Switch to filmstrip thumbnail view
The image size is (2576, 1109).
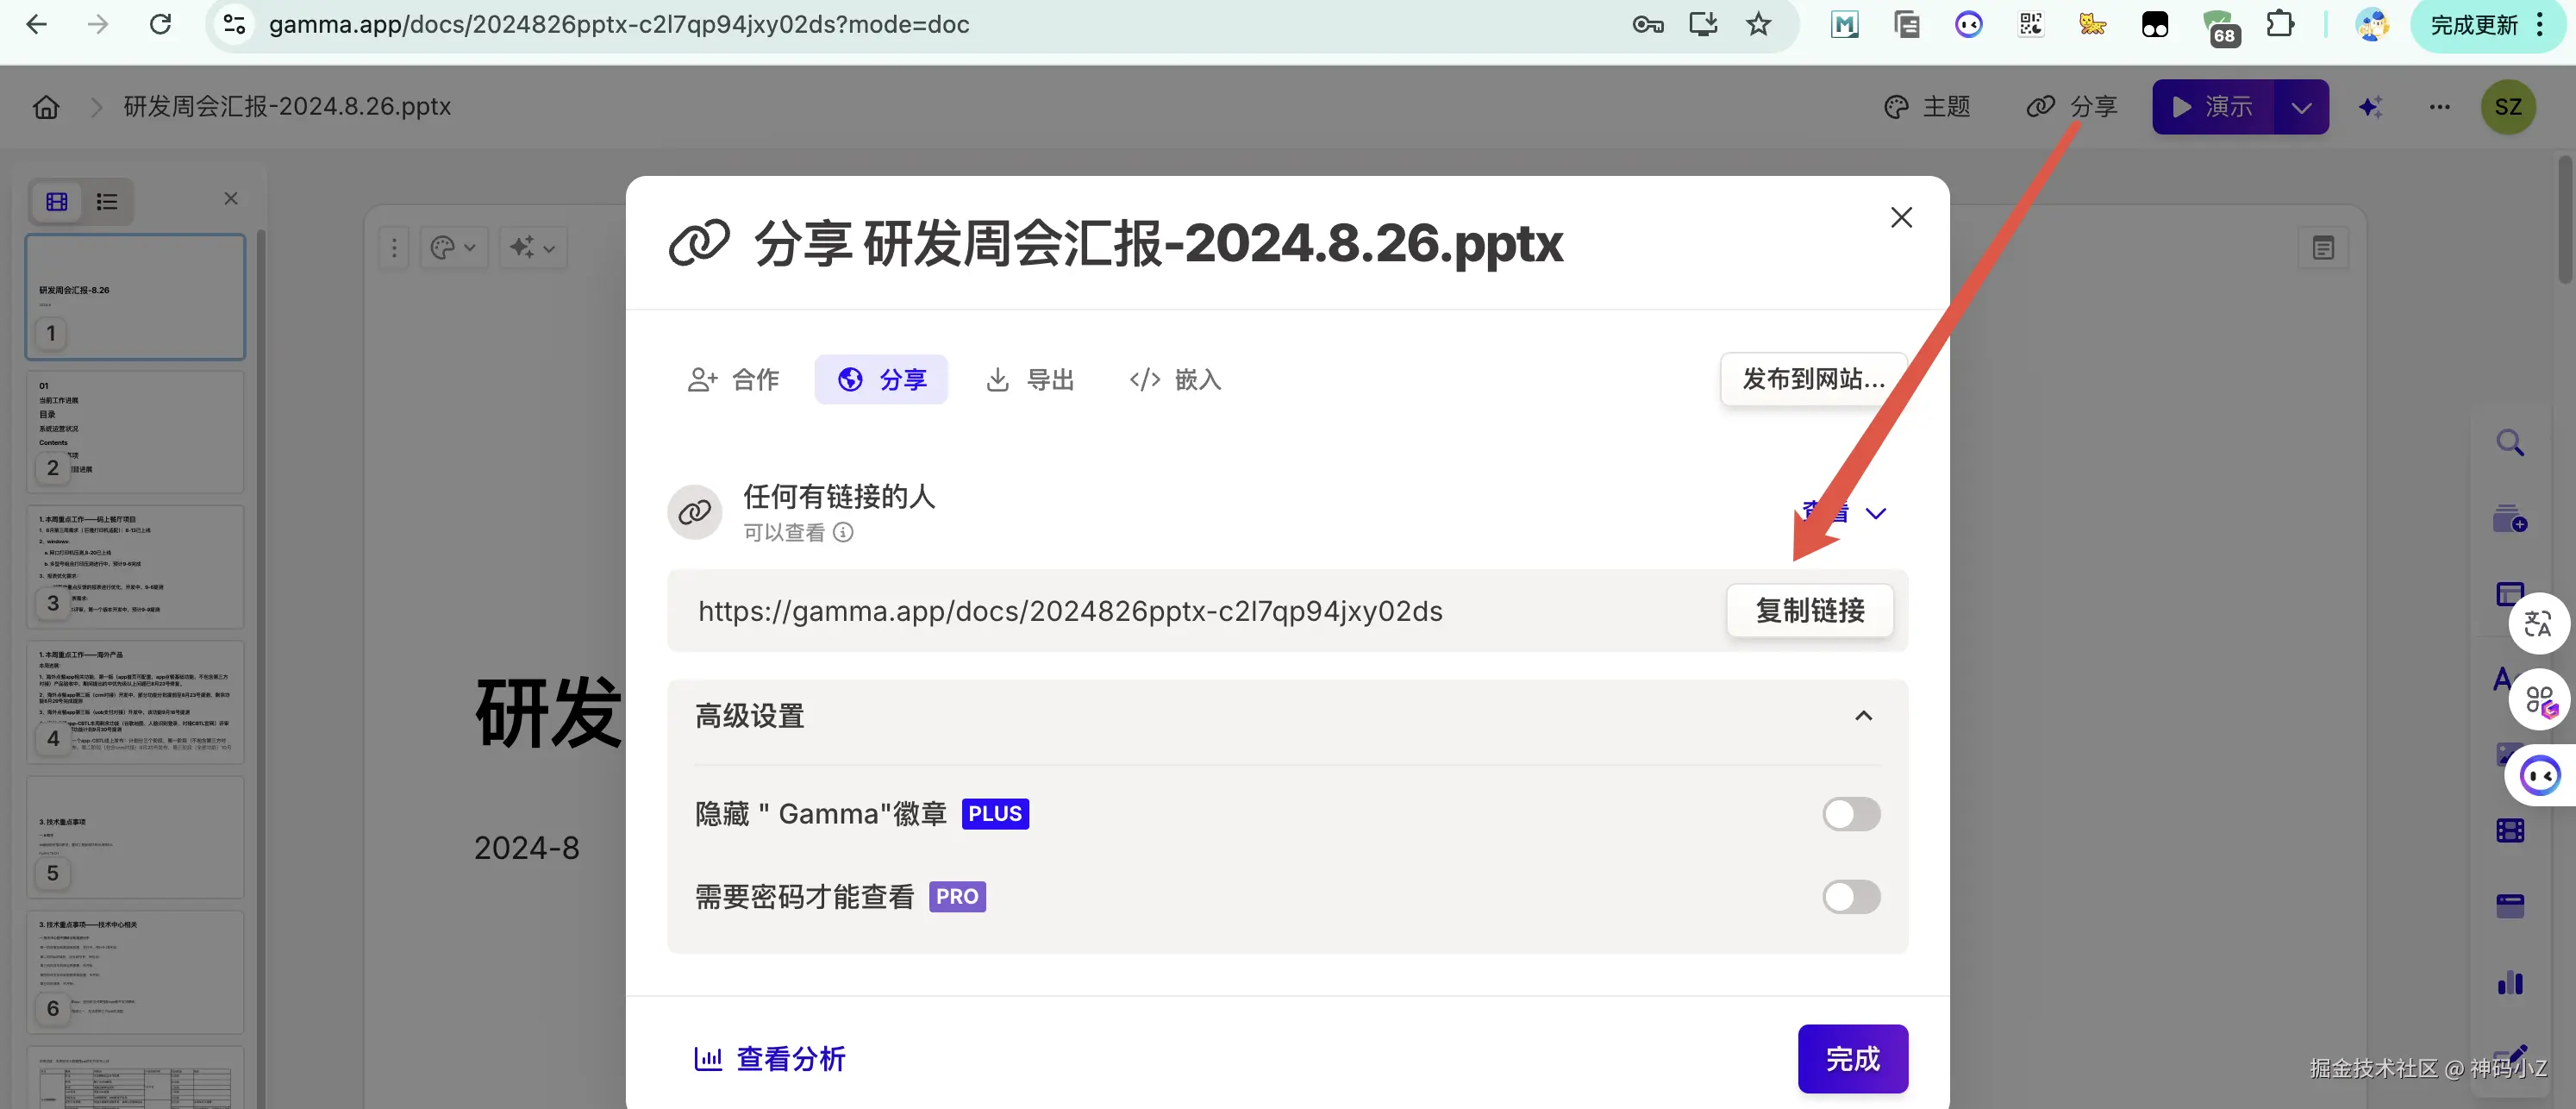click(x=57, y=201)
